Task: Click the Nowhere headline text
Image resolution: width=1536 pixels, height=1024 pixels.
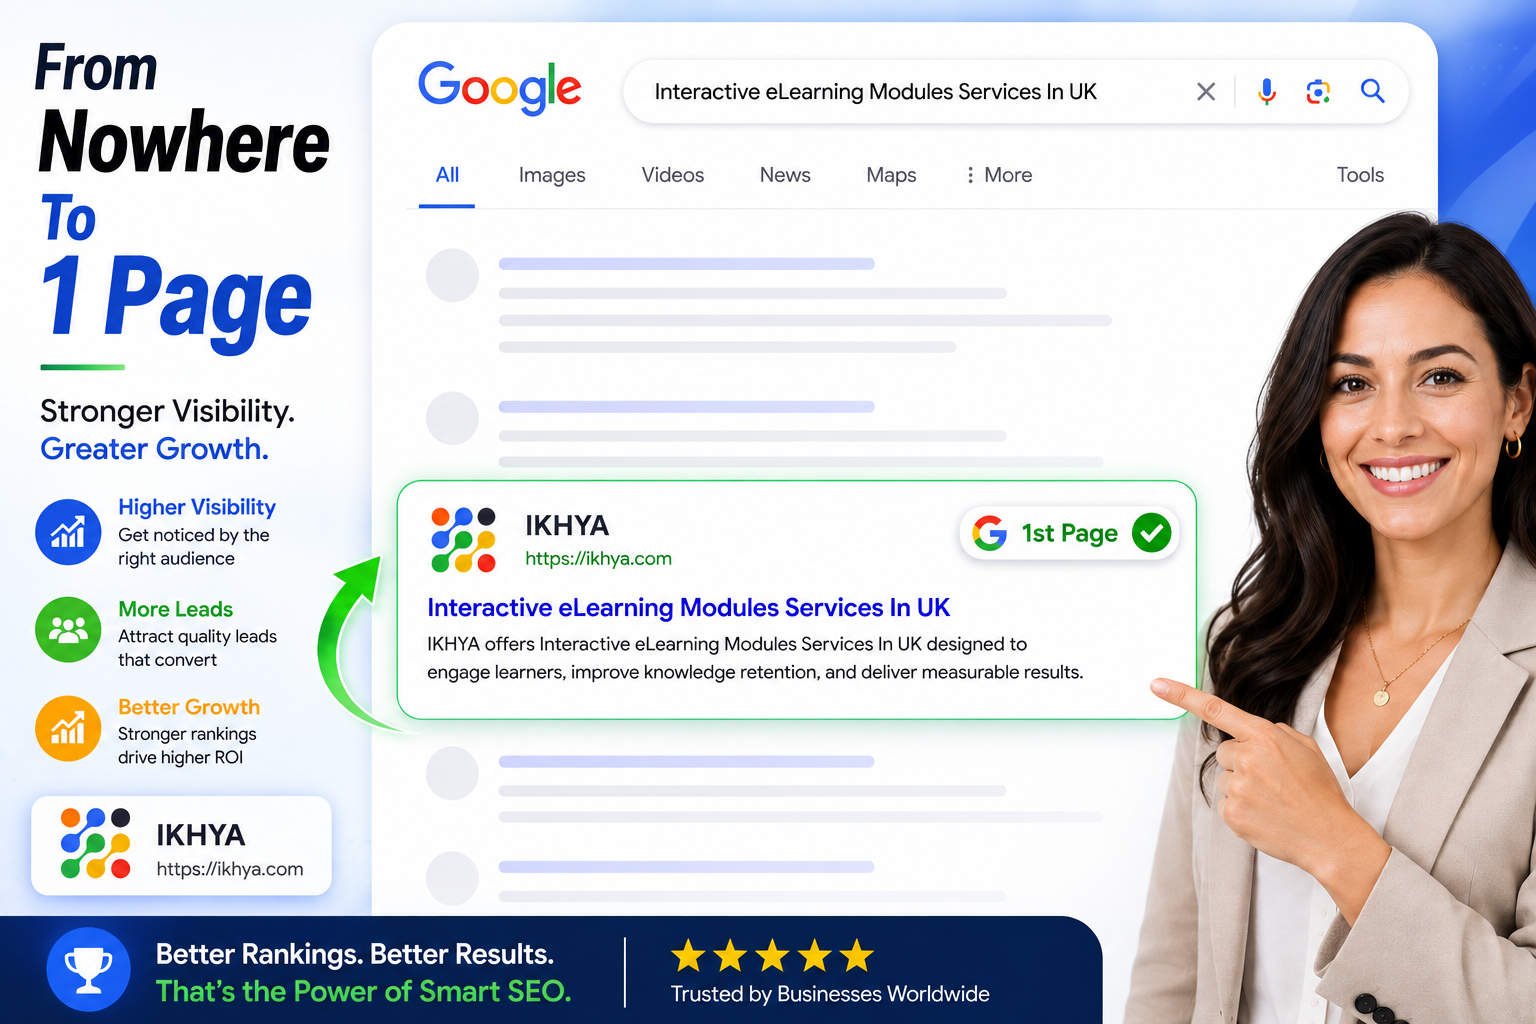Action: (x=184, y=142)
